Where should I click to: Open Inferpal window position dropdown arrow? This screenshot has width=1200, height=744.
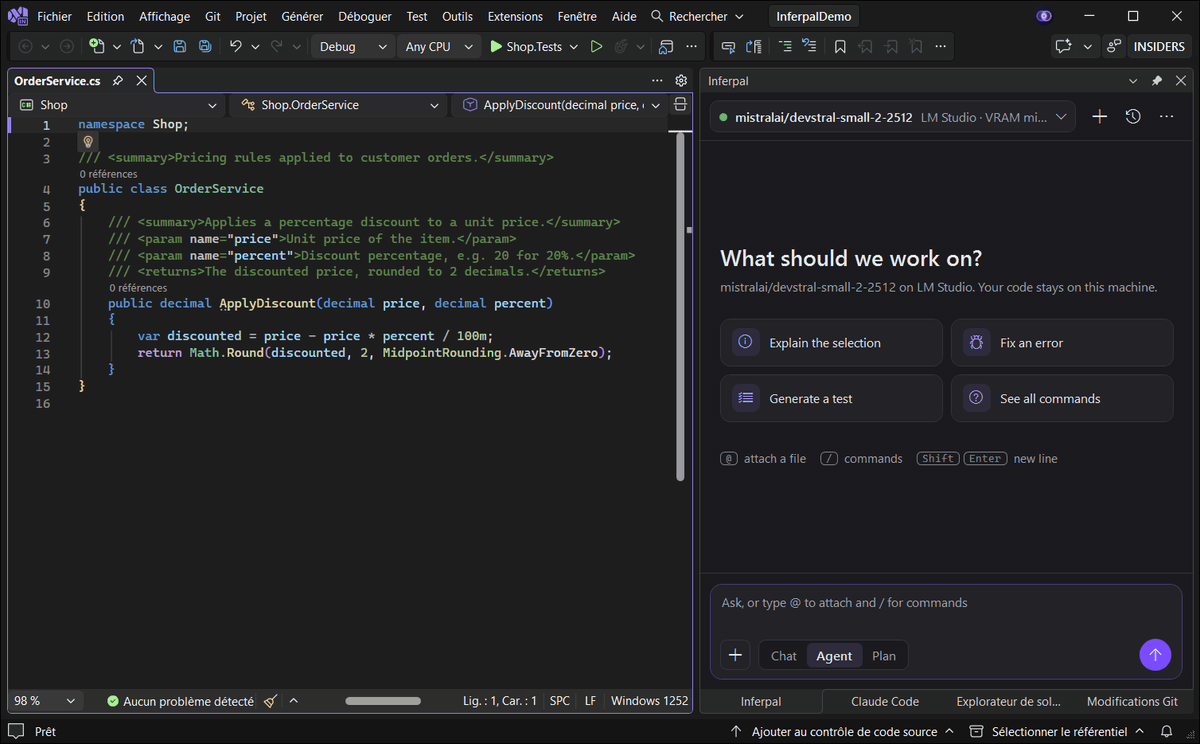pyautogui.click(x=1133, y=81)
